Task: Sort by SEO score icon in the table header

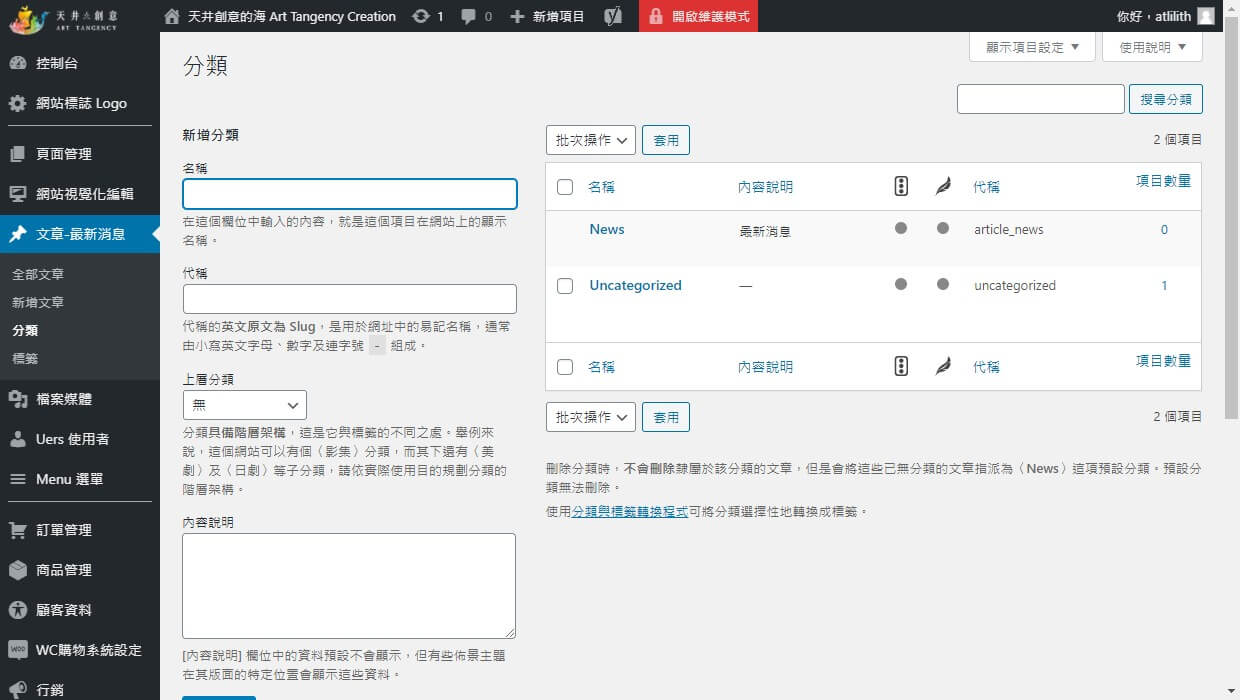Action: coord(901,186)
